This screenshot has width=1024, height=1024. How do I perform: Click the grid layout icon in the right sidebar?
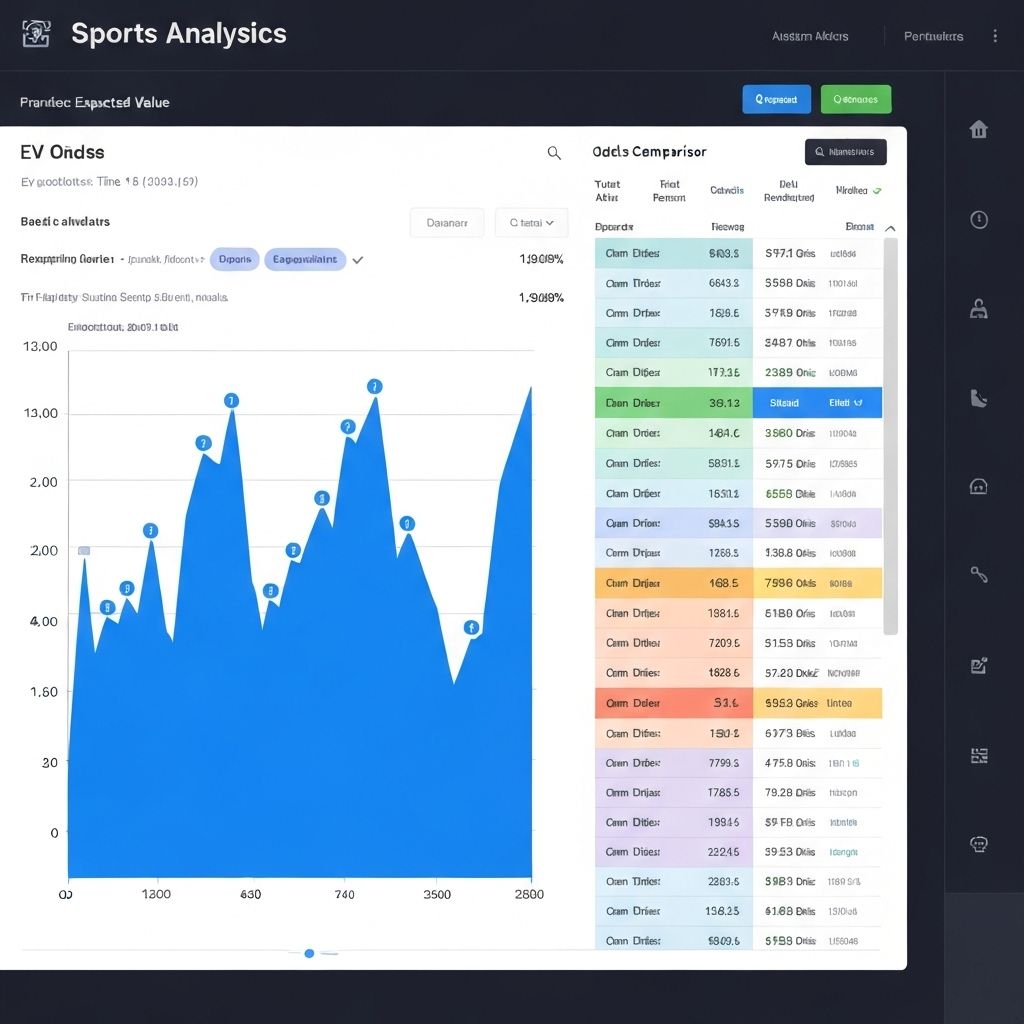(979, 756)
